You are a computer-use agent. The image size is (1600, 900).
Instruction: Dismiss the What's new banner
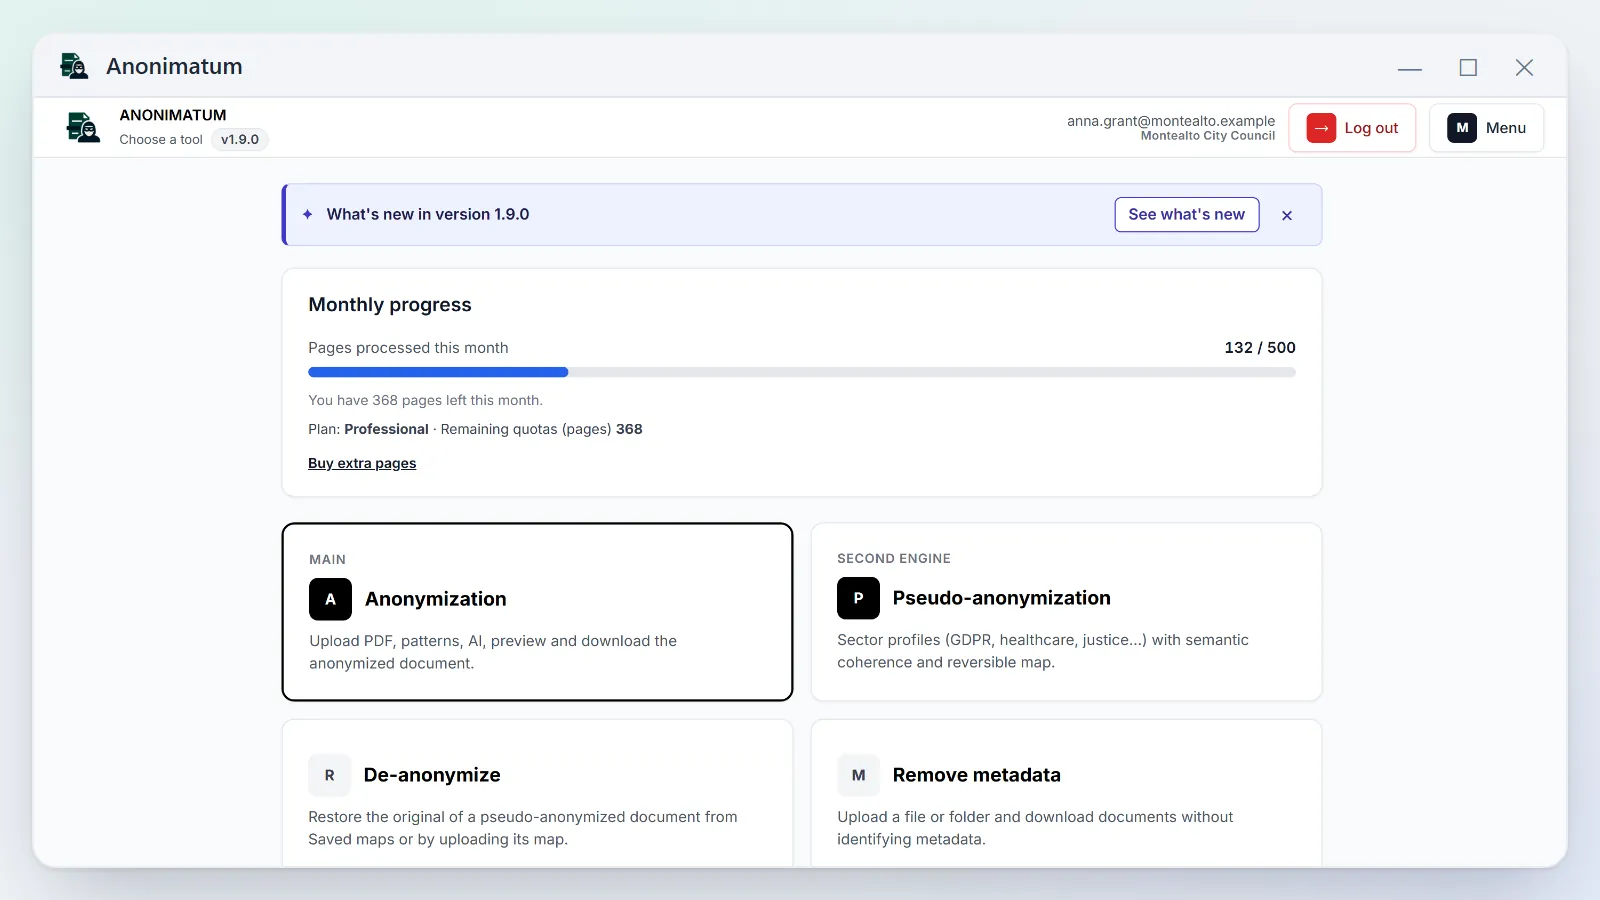tap(1287, 215)
